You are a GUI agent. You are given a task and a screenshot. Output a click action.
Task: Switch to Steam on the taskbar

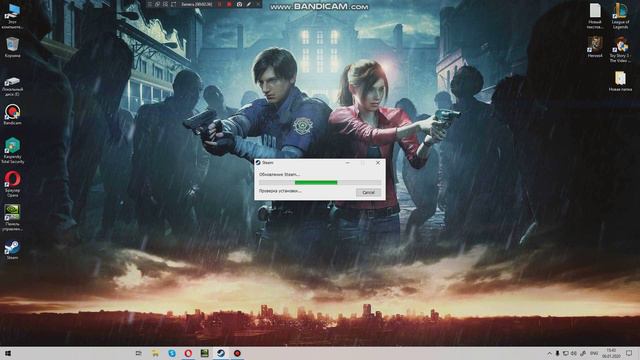221,353
